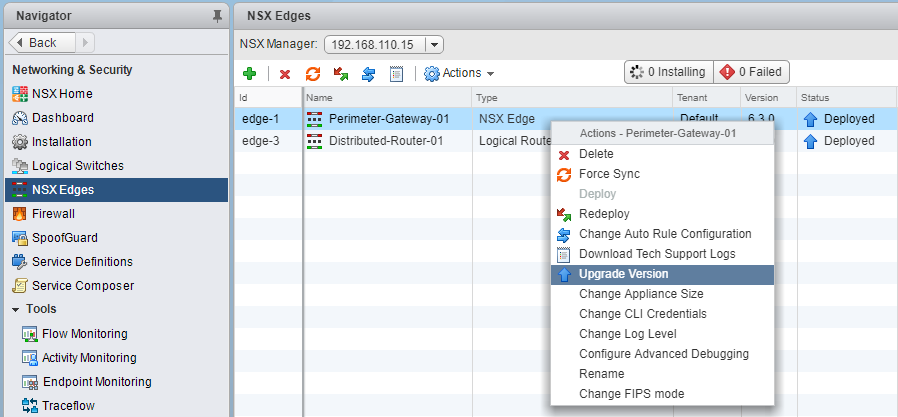The height and width of the screenshot is (417, 898).
Task: Click the Firewall flame icon
Action: pyautogui.click(x=19, y=214)
